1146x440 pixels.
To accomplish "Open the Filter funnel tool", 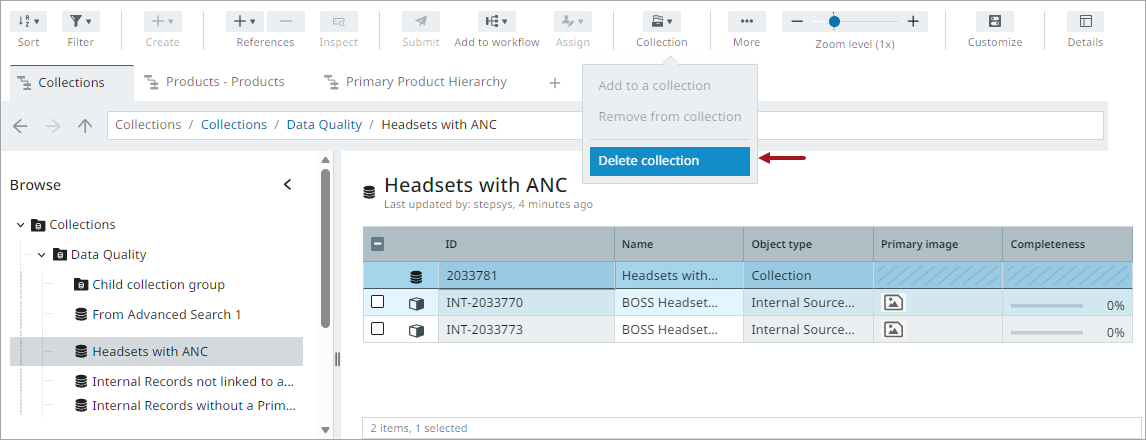I will coord(80,21).
